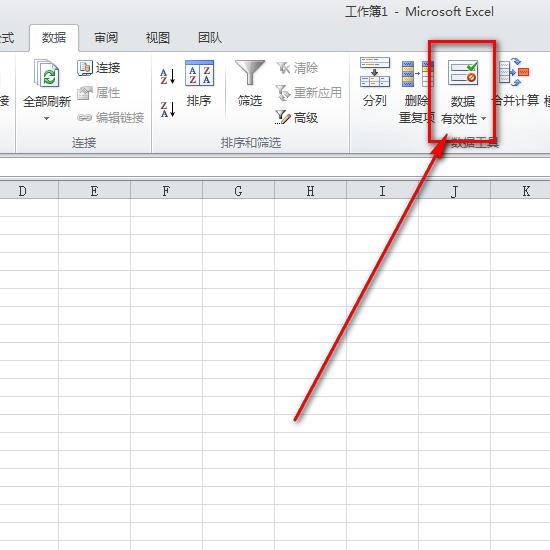Viewport: 550px width, 550px height.
Task: Click Remove Duplicates (删除重复项) icon
Action: [x=417, y=73]
